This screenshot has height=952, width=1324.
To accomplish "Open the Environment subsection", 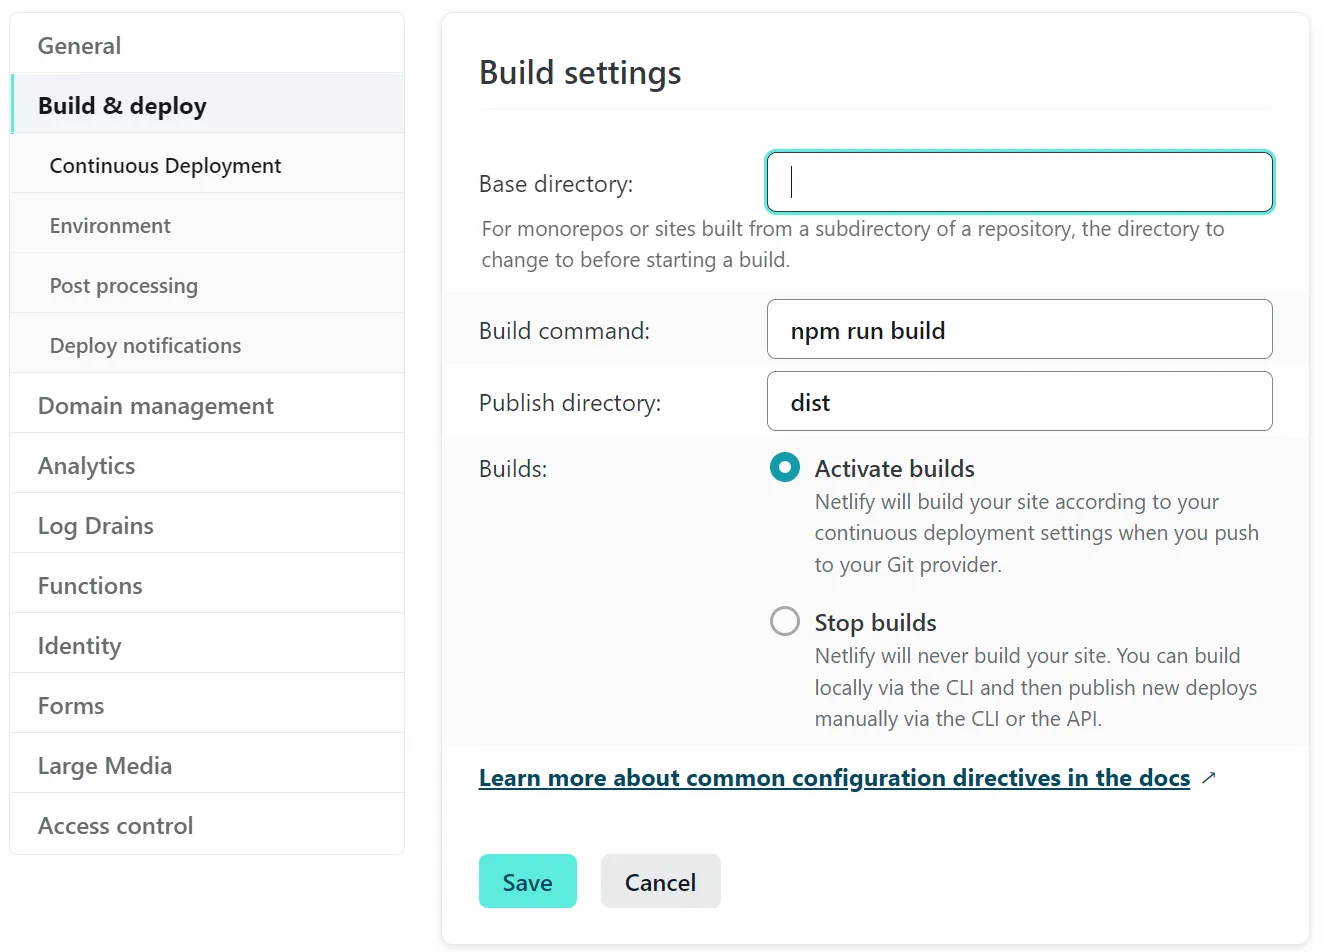I will point(207,225).
